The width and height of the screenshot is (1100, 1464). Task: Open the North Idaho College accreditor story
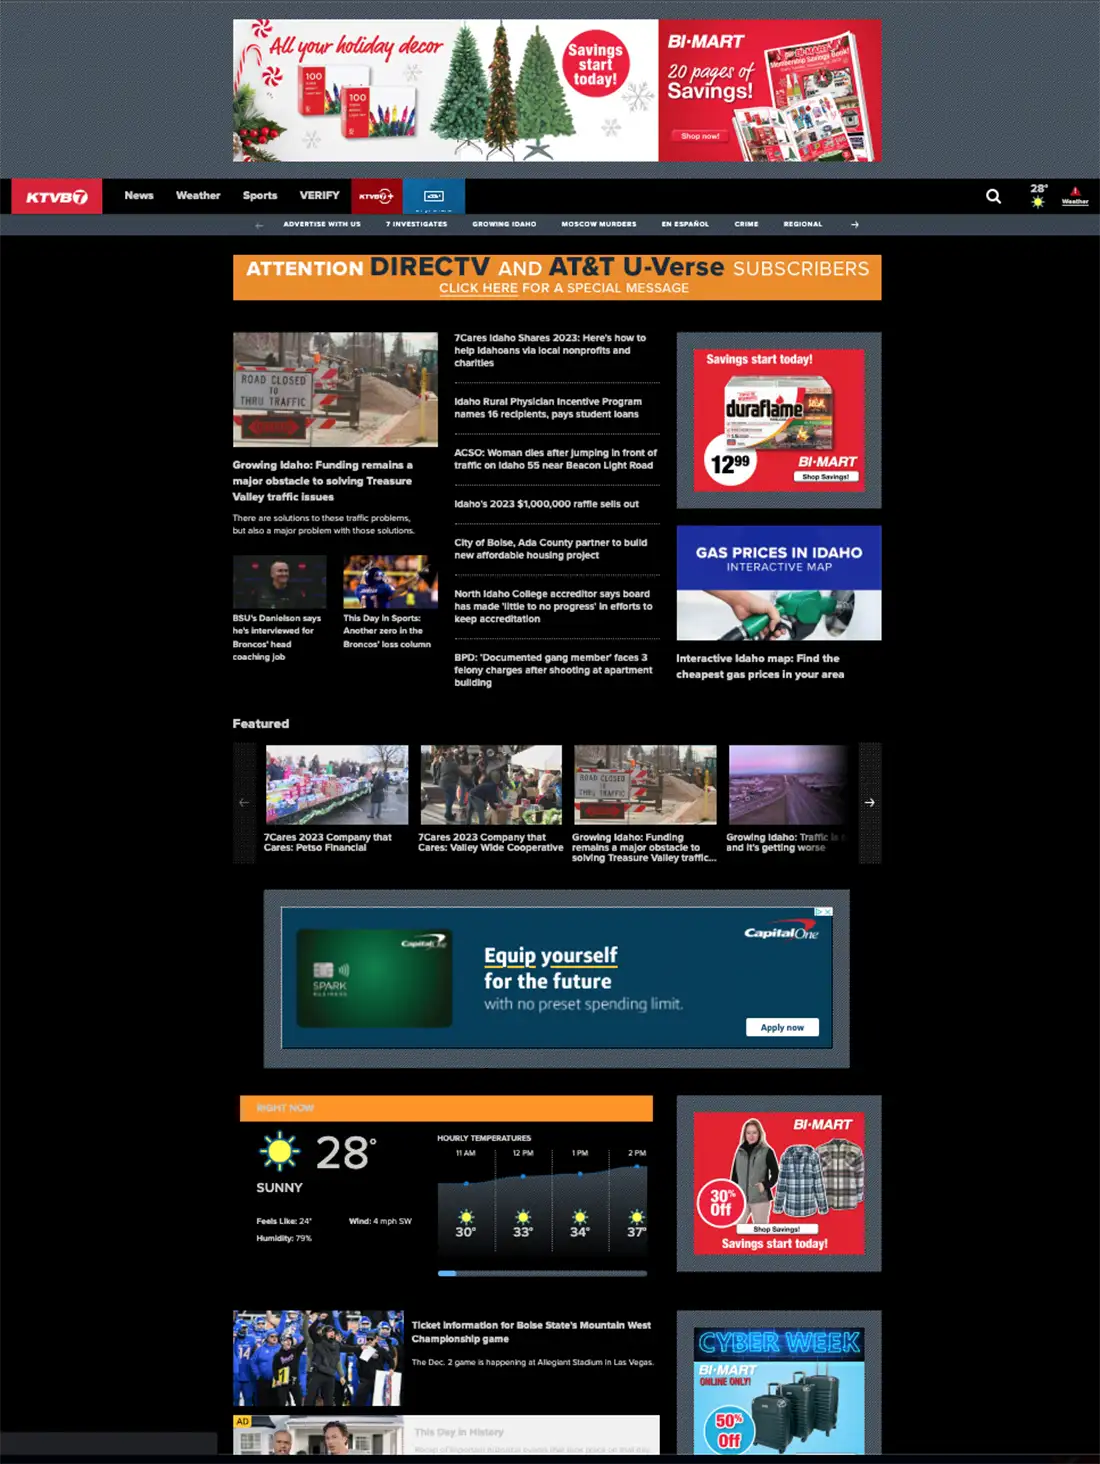[553, 606]
